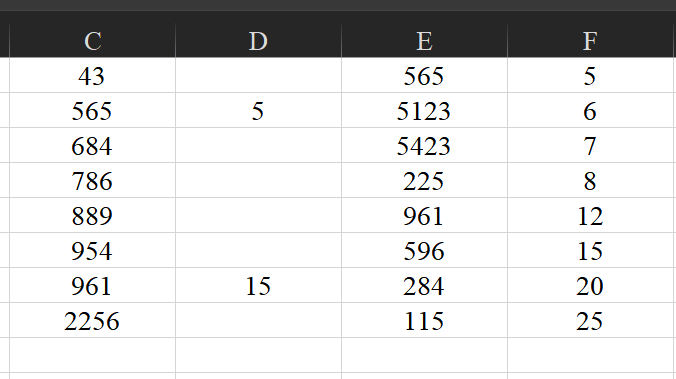Select the cell with value 115
Image resolution: width=676 pixels, height=379 pixels.
(x=424, y=320)
